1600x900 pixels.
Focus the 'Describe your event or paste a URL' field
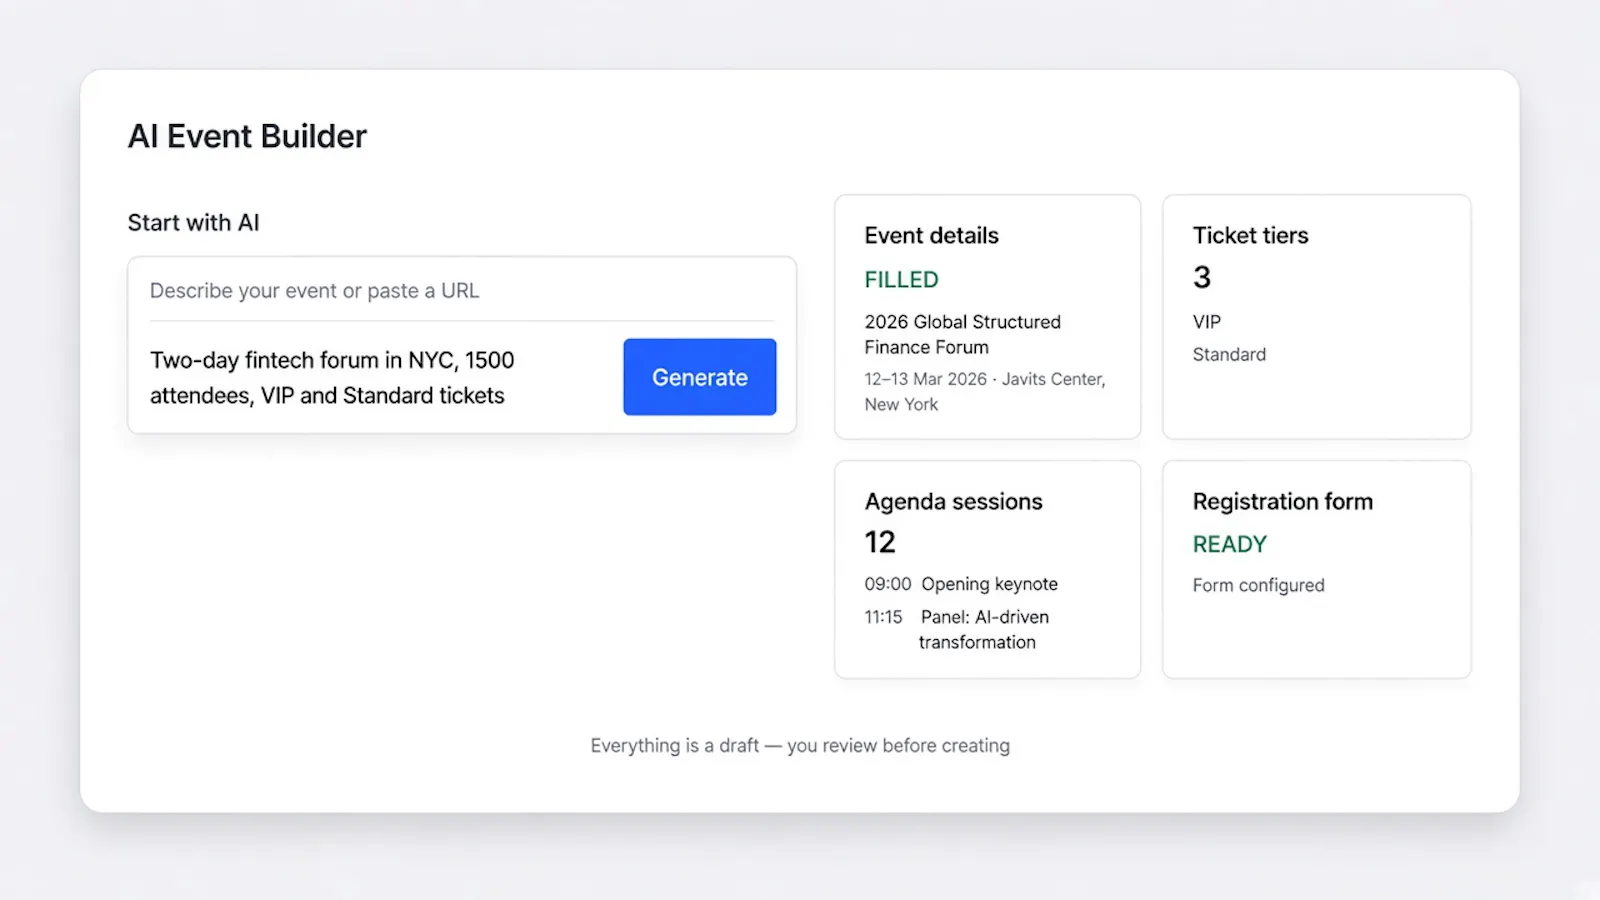tap(462, 290)
